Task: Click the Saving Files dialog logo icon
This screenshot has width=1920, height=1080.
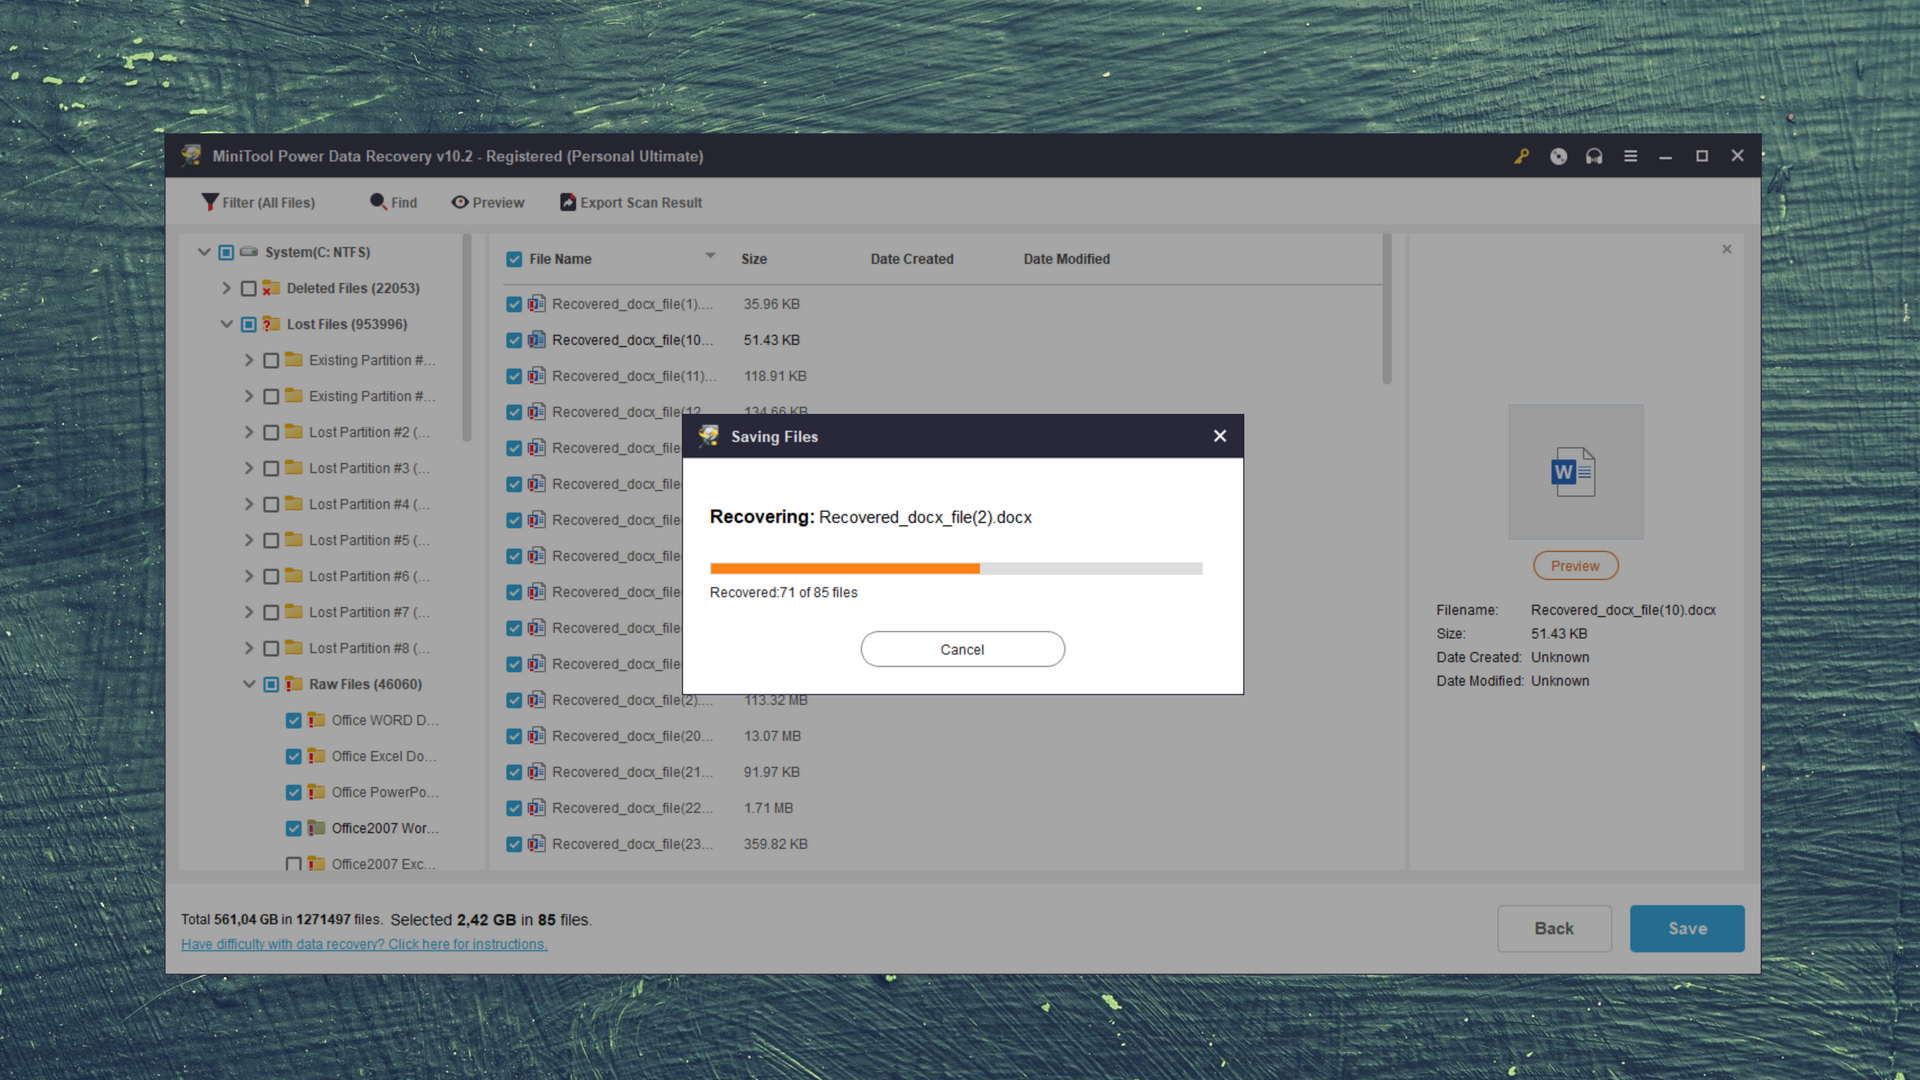Action: (x=709, y=436)
